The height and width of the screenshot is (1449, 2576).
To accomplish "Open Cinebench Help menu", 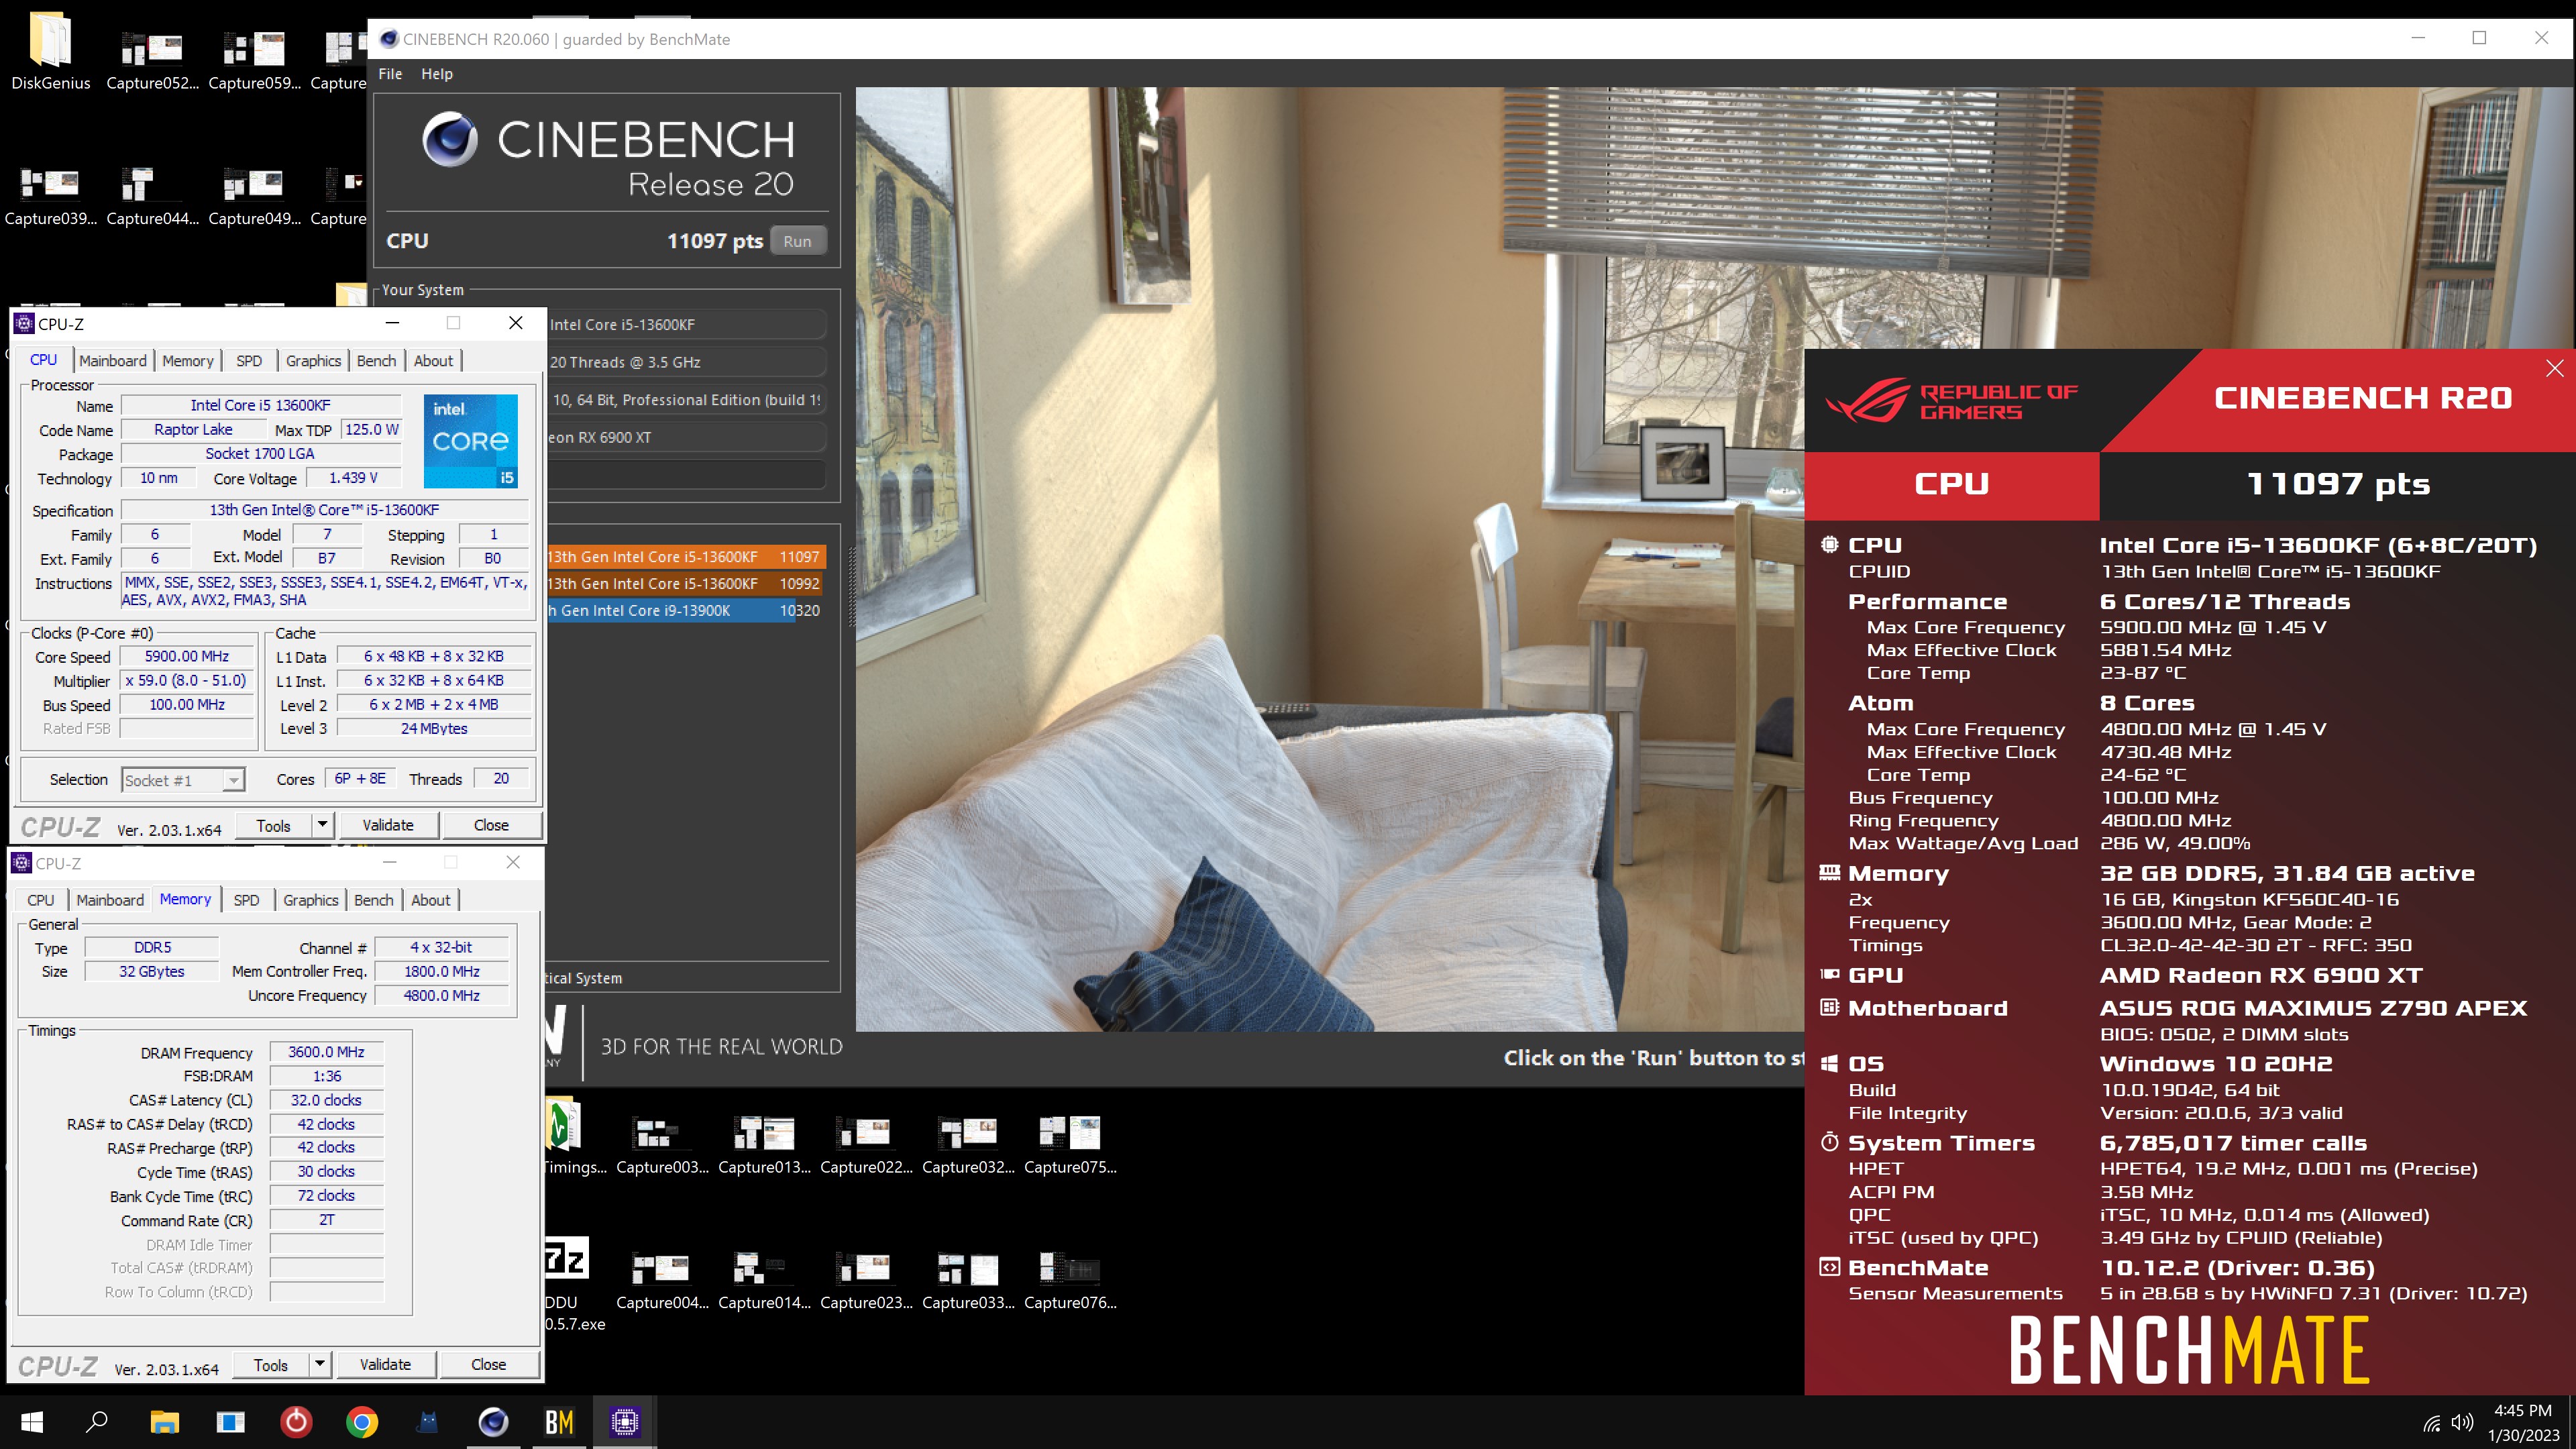I will point(437,74).
